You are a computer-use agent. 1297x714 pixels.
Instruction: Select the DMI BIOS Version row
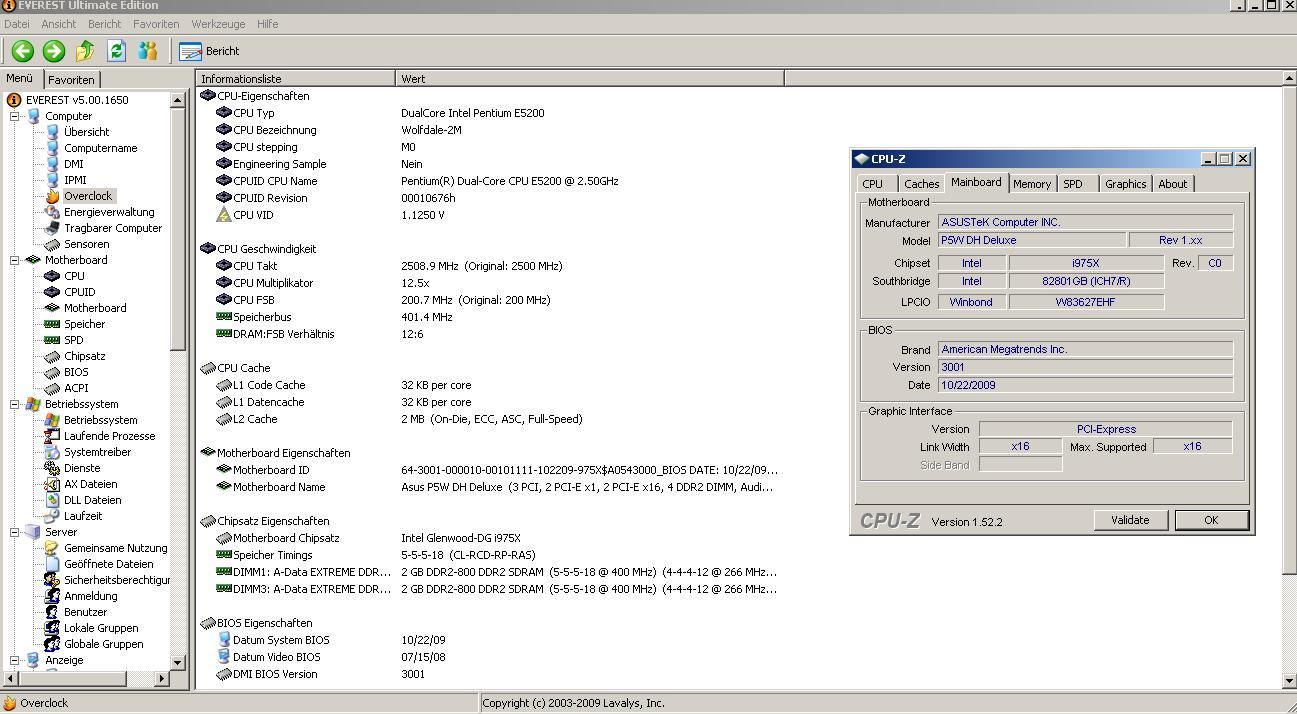488,674
